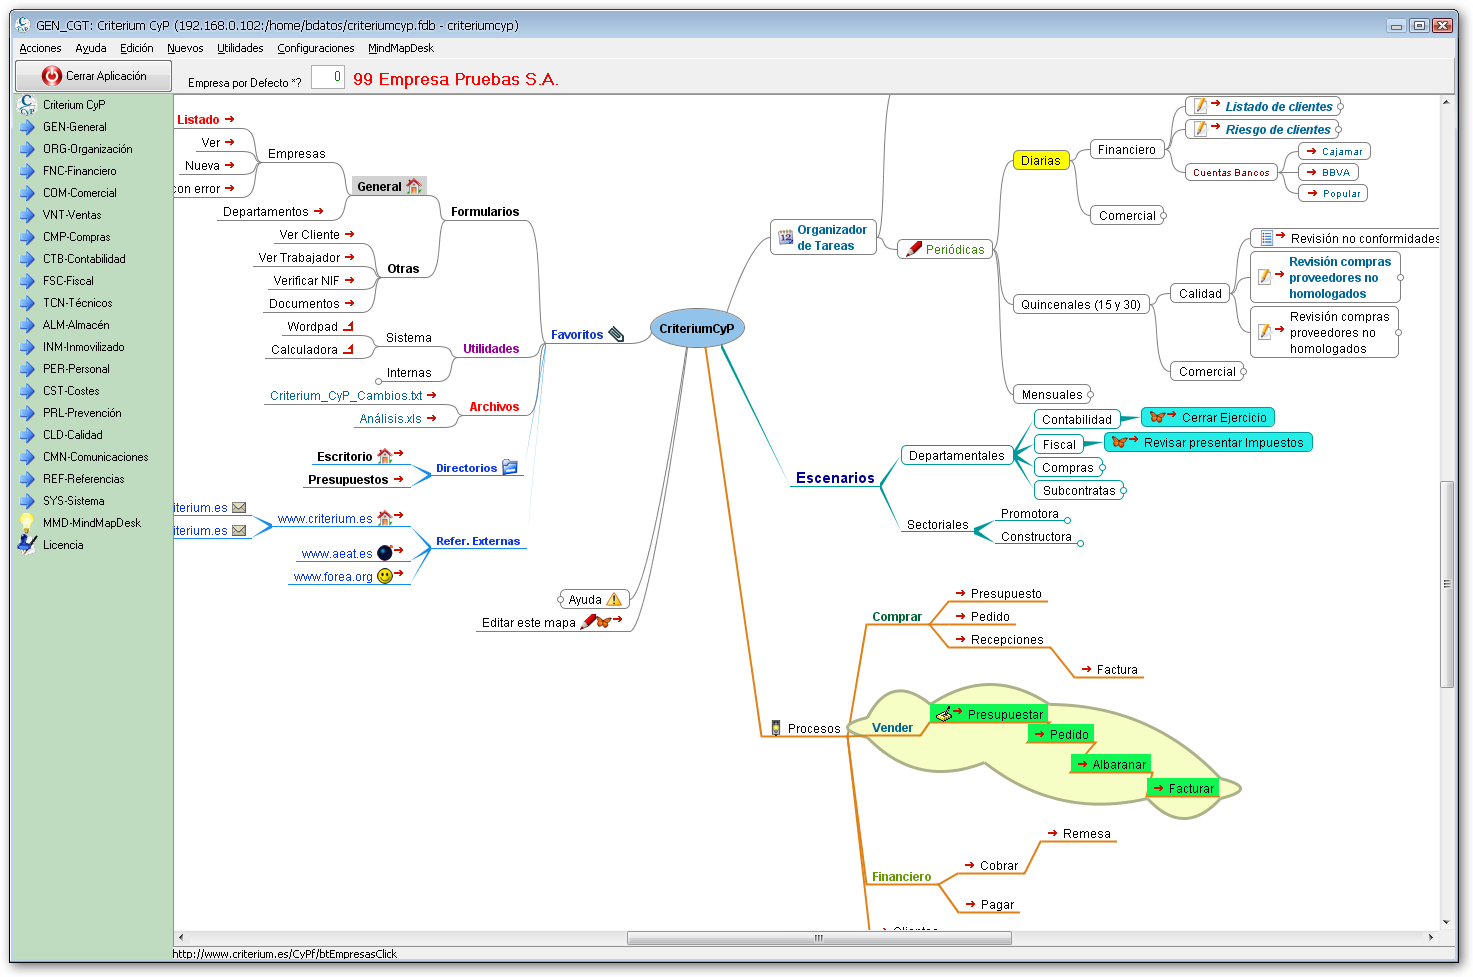Click the paperclip icon beside Favoritos

click(616, 335)
